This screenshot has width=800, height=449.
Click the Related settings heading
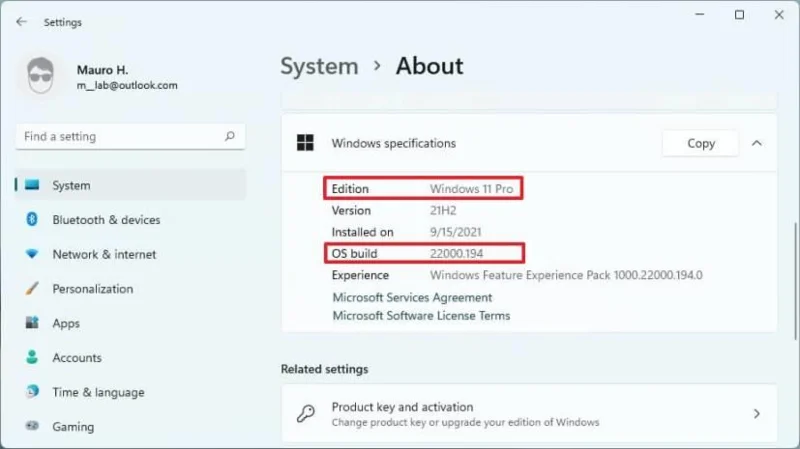coord(324,369)
